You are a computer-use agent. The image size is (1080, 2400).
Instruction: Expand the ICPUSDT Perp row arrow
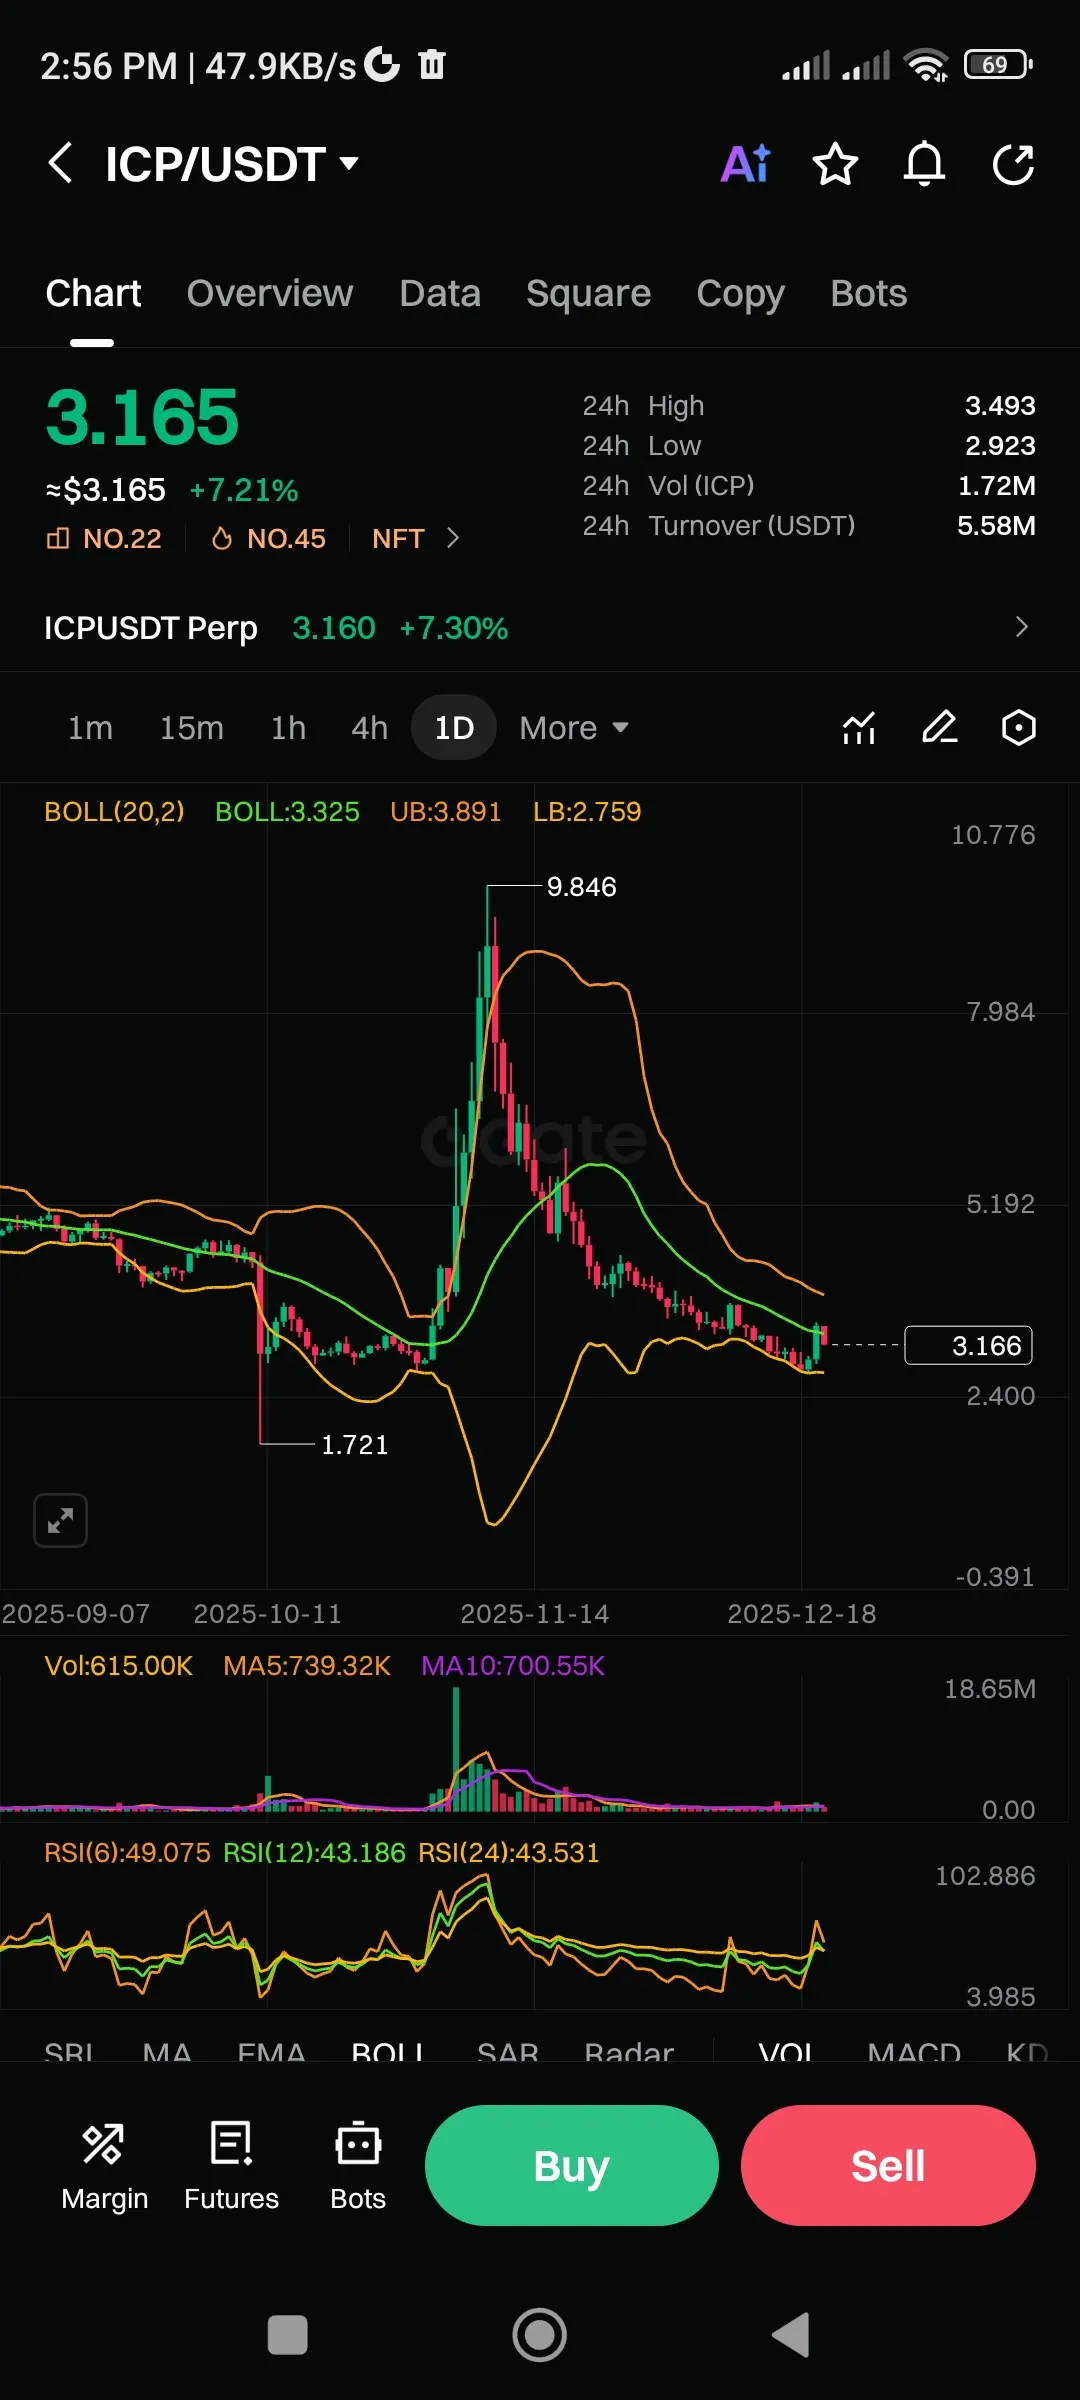(1021, 627)
